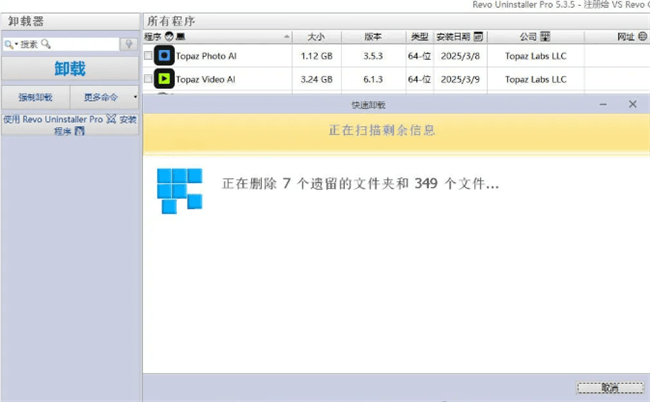Click the lightbulb button beside search field
This screenshot has width=650, height=402.
(x=129, y=44)
